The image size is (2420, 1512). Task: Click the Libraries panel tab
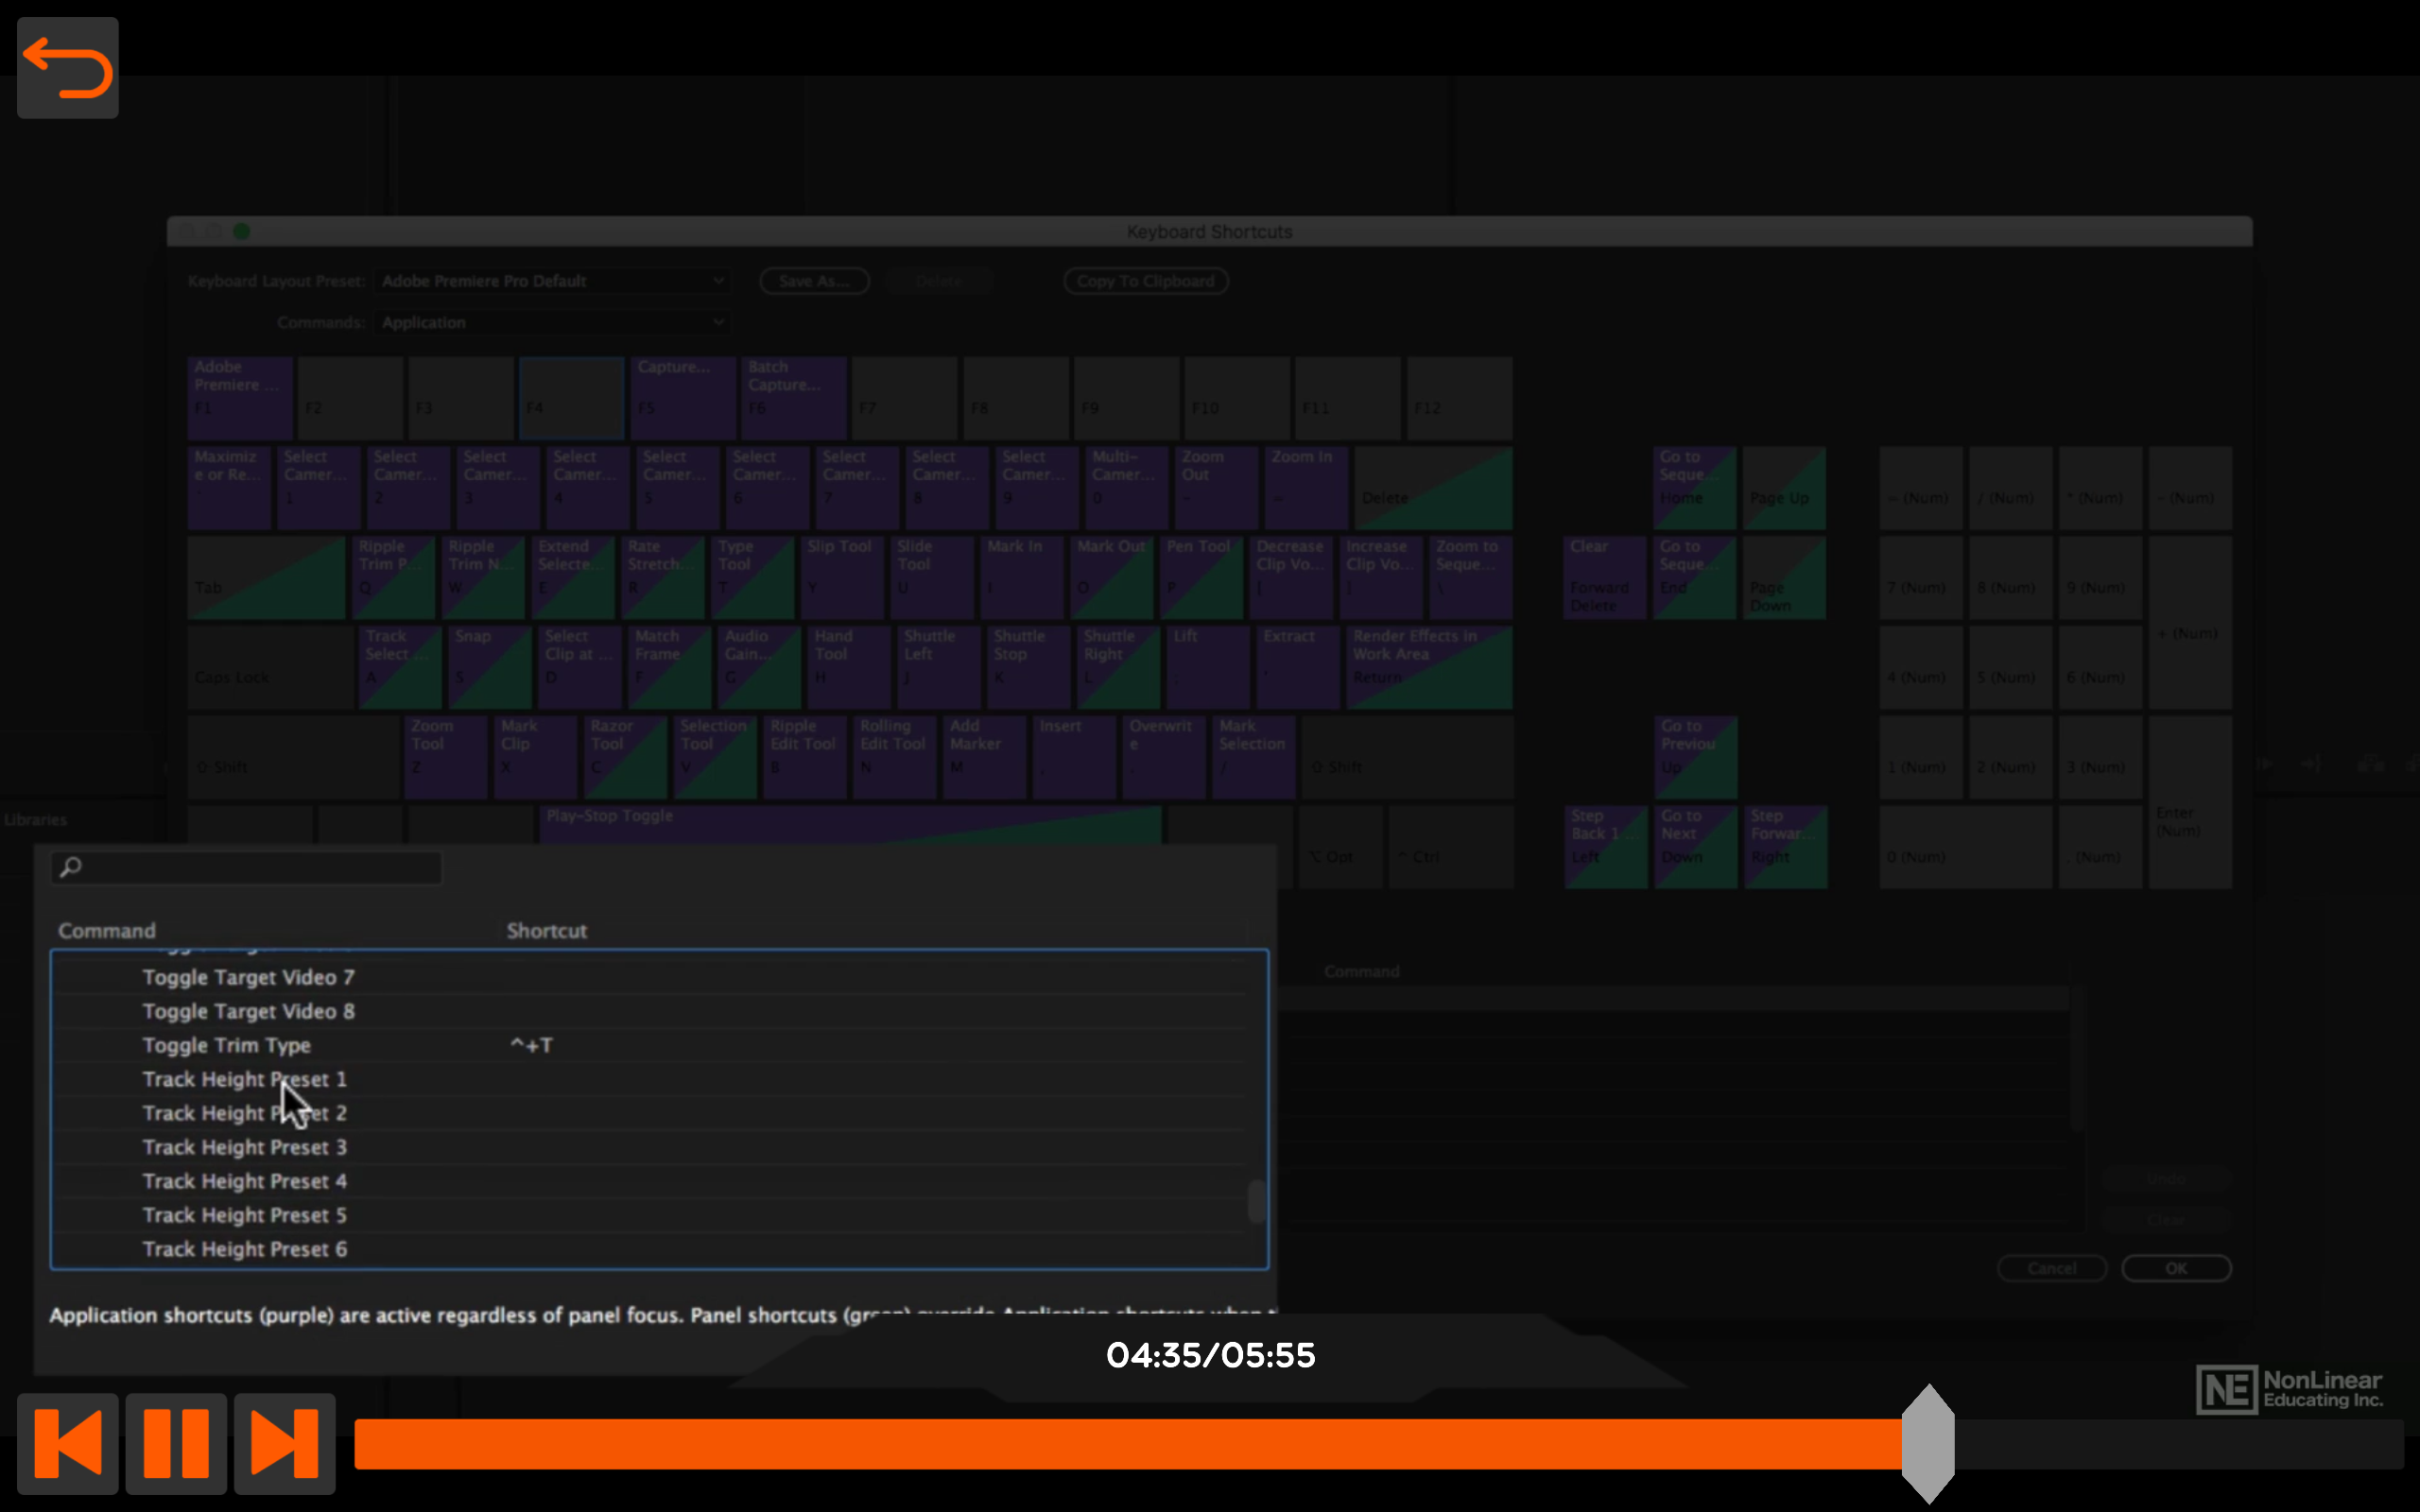point(36,819)
